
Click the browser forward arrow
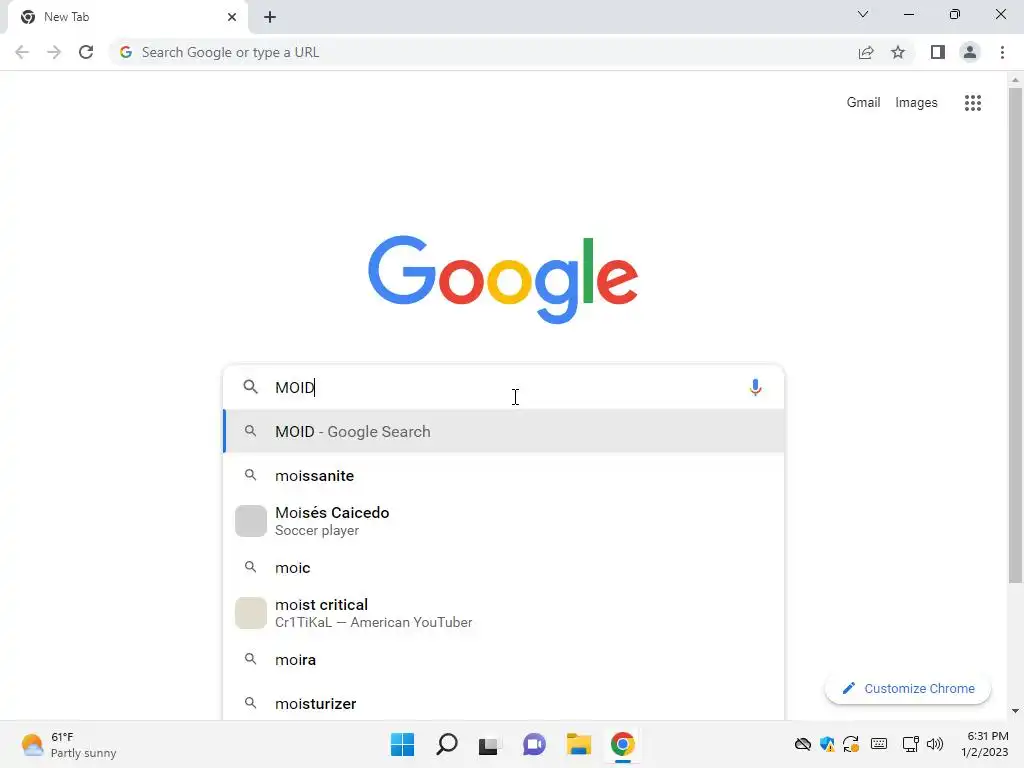54,52
